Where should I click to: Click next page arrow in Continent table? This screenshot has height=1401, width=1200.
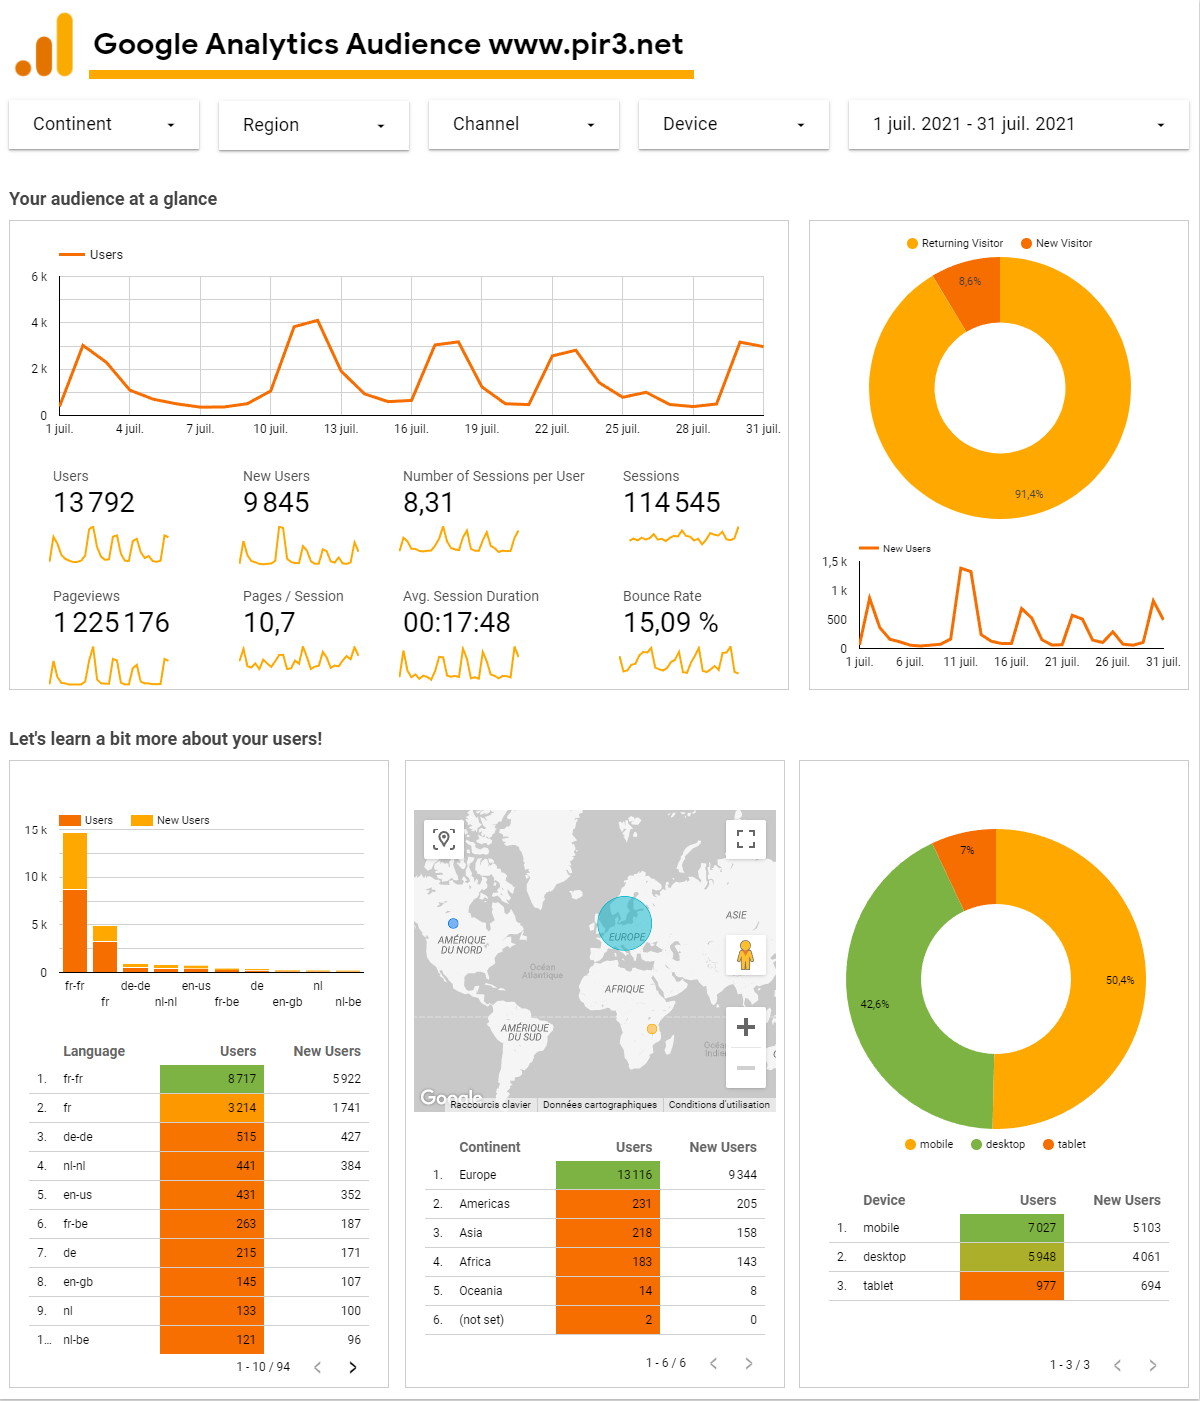pyautogui.click(x=748, y=1363)
